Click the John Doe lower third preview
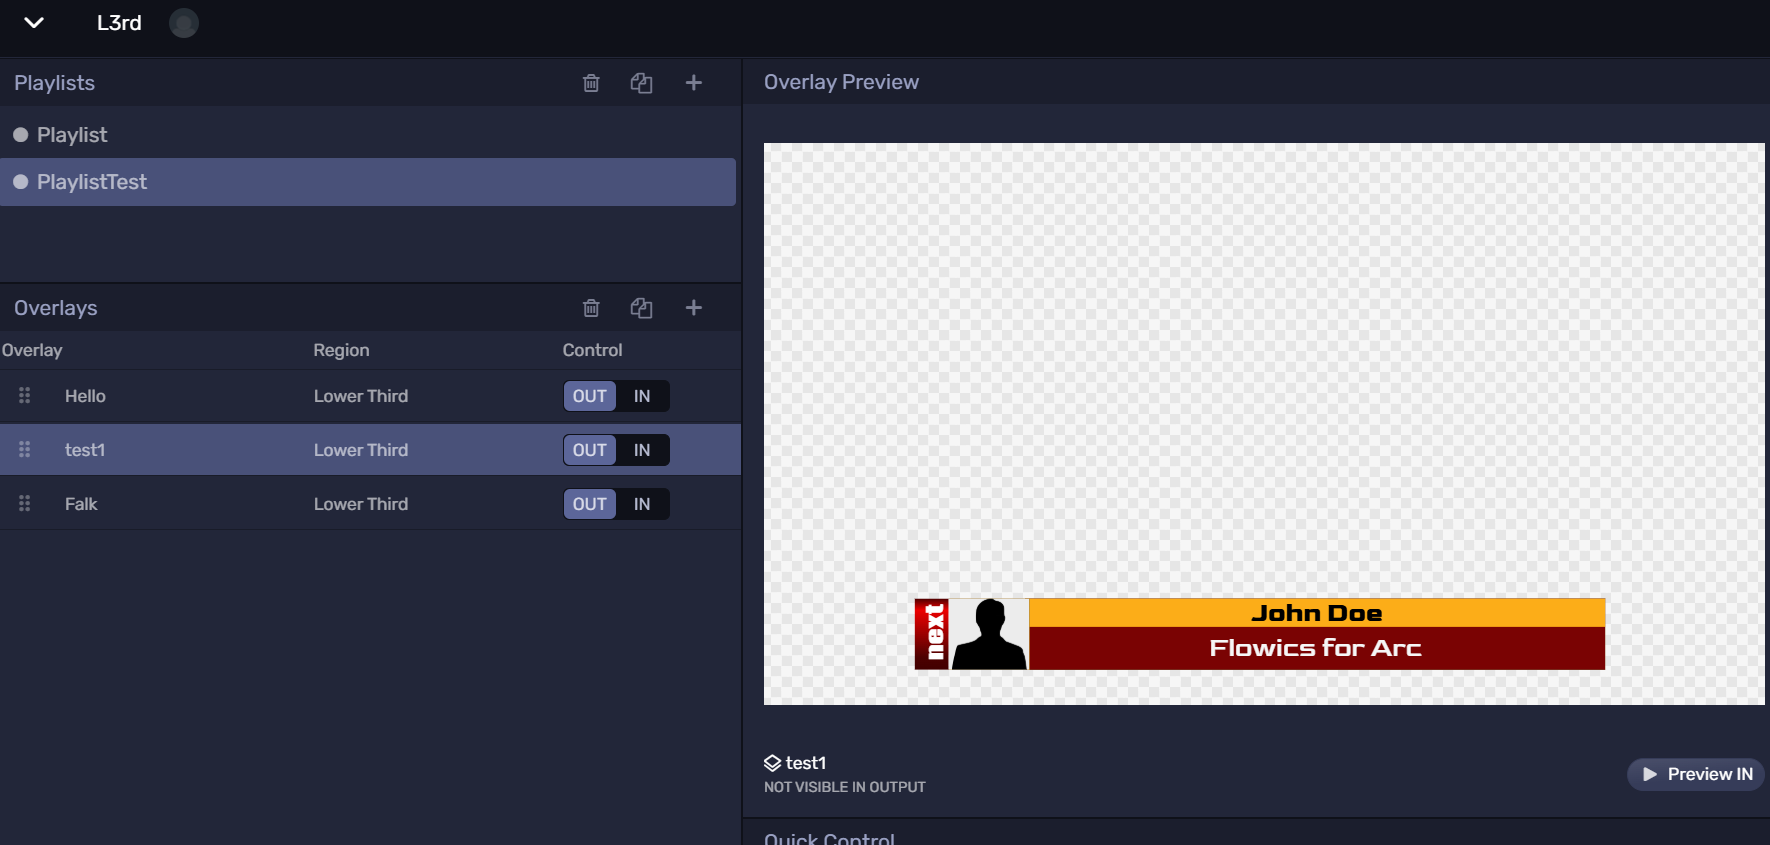Image resolution: width=1770 pixels, height=845 pixels. point(1259,634)
